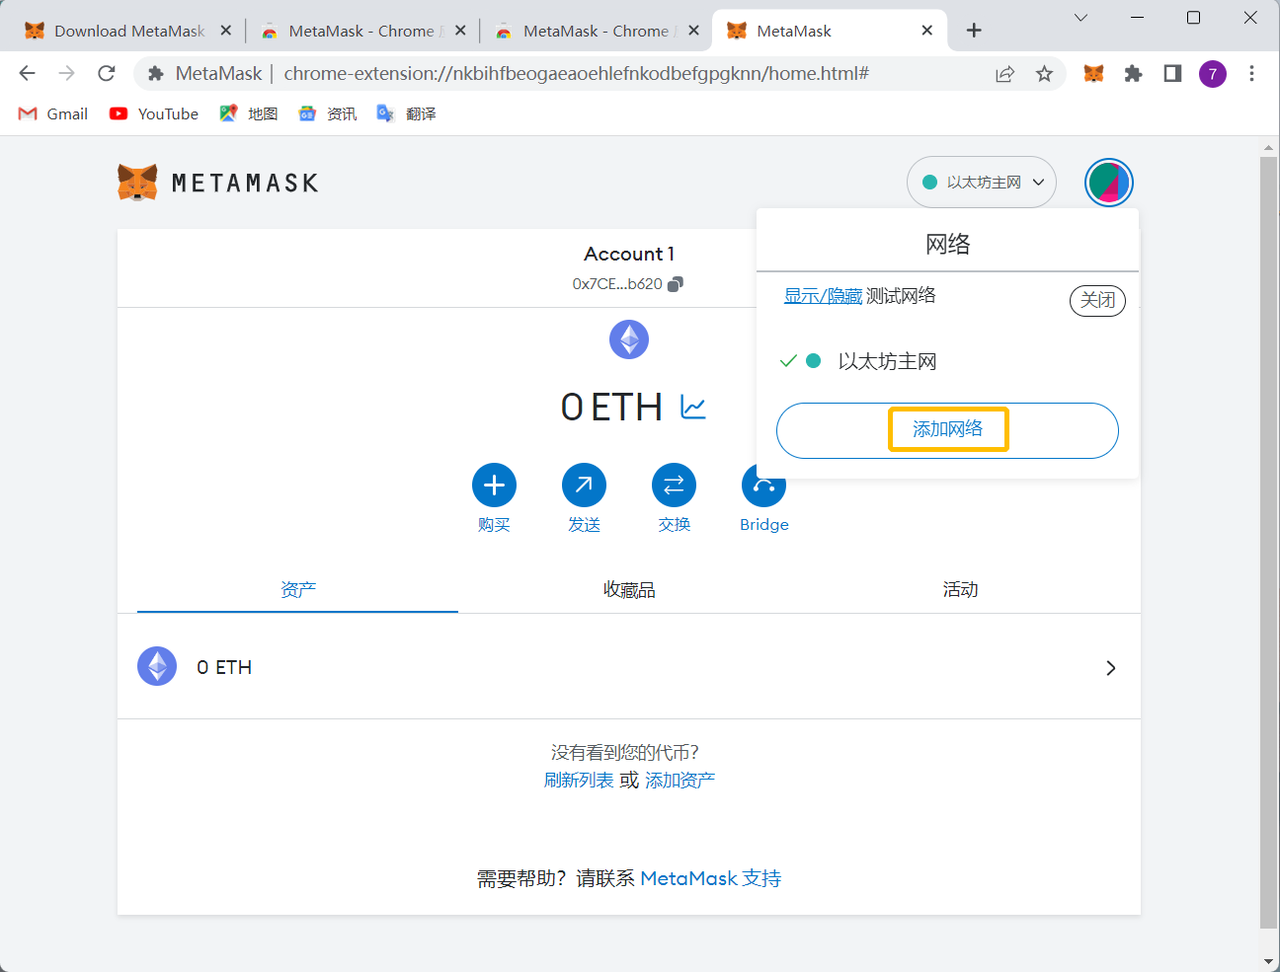Open the ETH portfolio chart icon
The width and height of the screenshot is (1280, 972).
pos(693,407)
